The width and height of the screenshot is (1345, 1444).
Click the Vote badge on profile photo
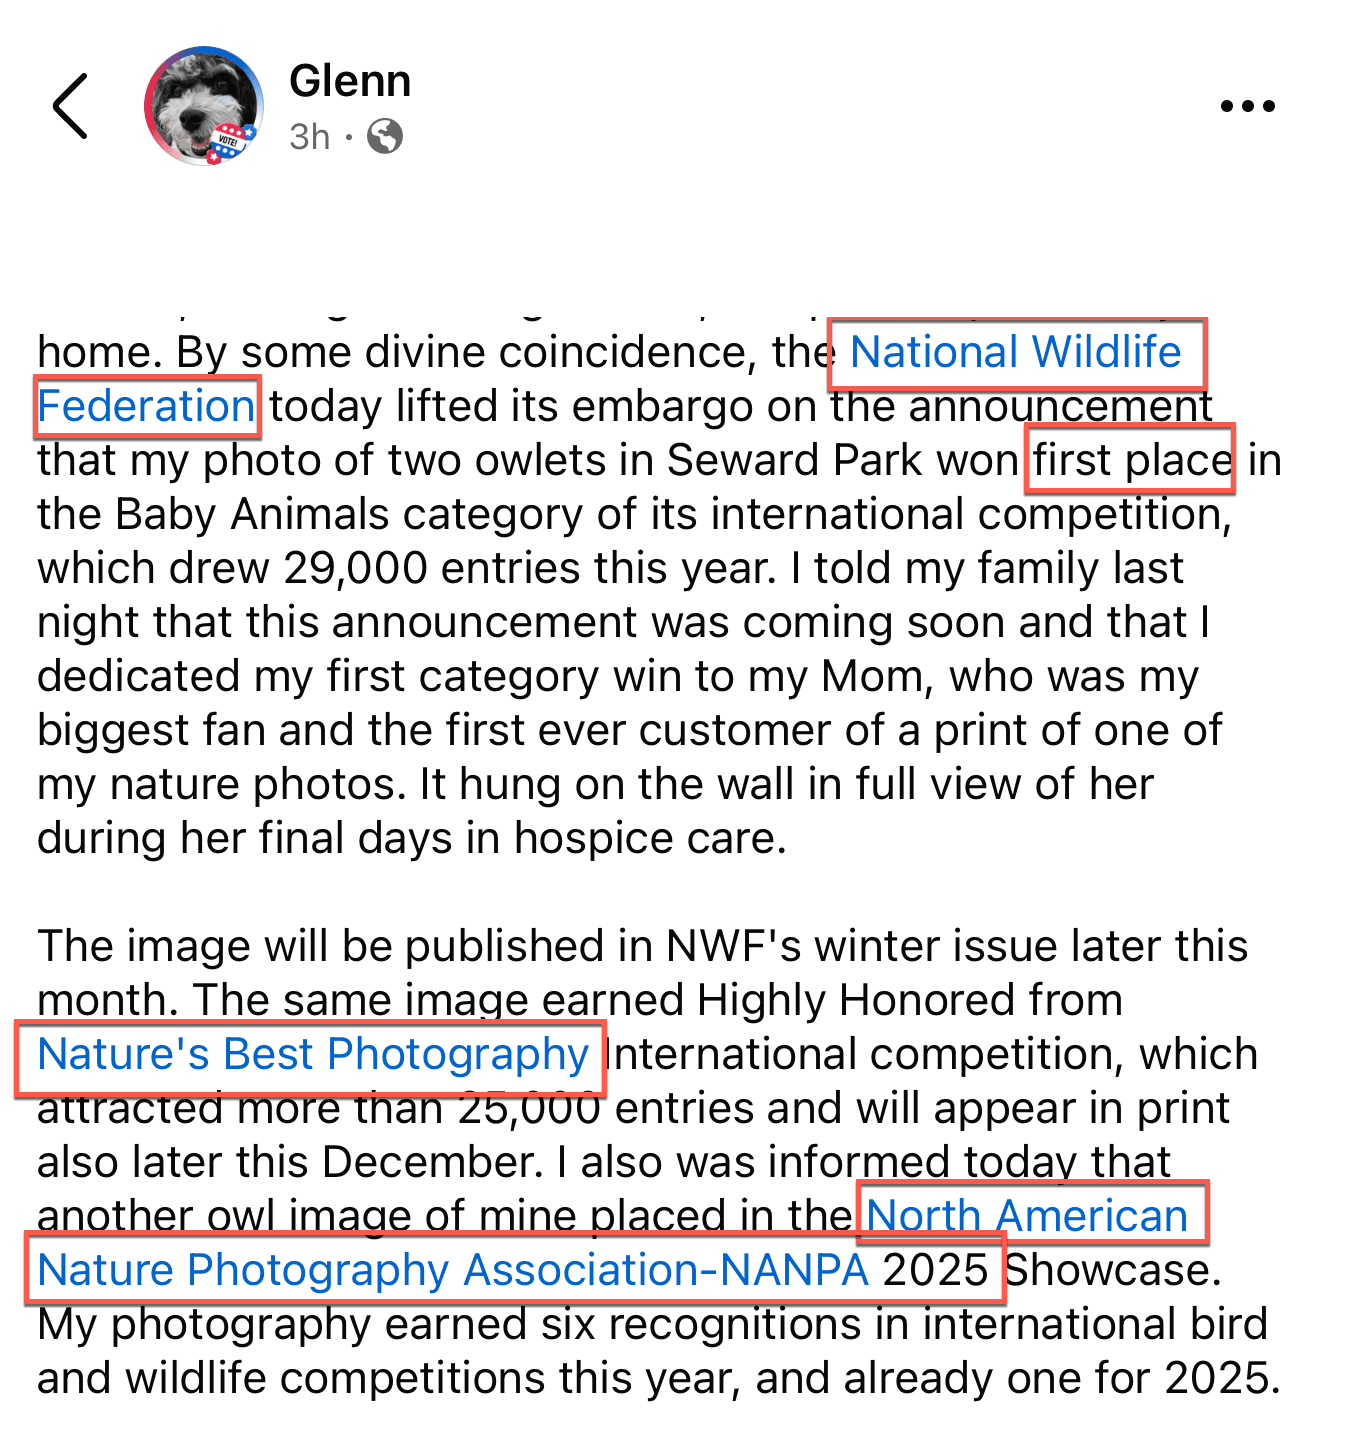click(229, 141)
